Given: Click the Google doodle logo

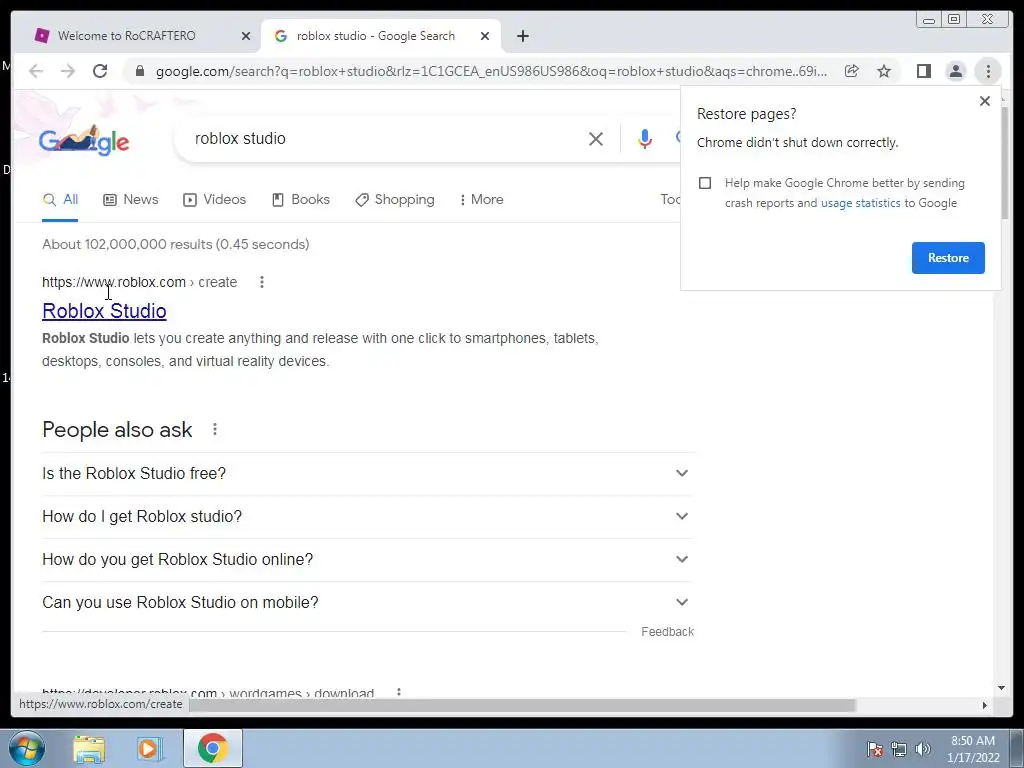Looking at the screenshot, I should click(84, 140).
